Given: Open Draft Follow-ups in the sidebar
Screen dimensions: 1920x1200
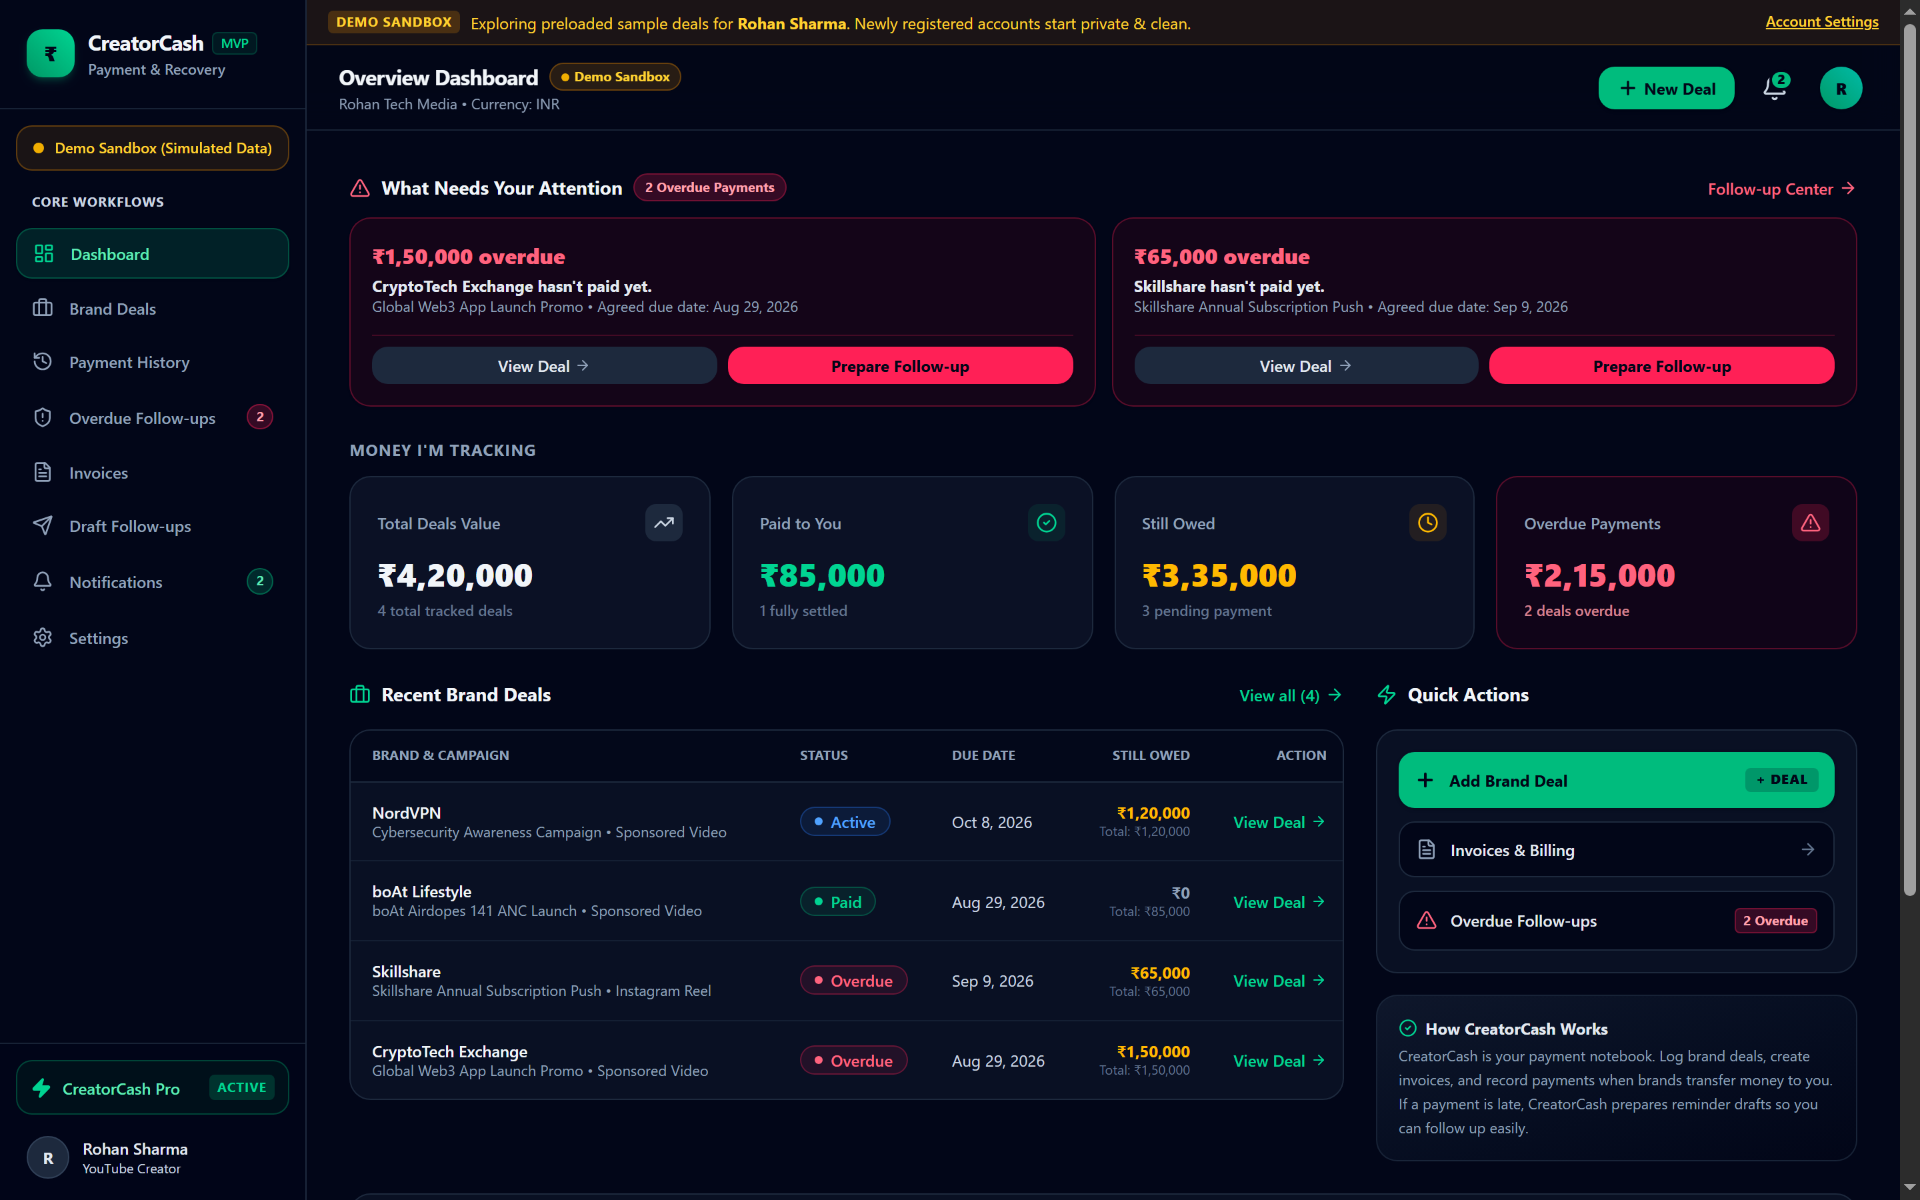Looking at the screenshot, I should coord(153,527).
